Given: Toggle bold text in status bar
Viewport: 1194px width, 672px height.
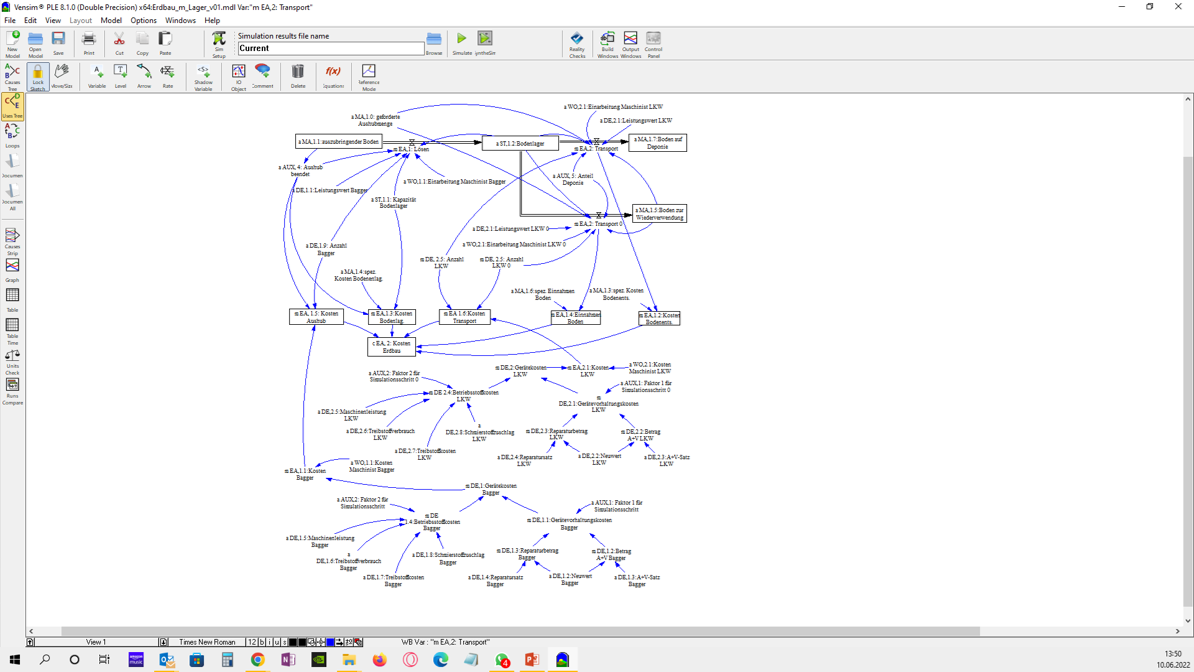Looking at the screenshot, I should coord(262,642).
